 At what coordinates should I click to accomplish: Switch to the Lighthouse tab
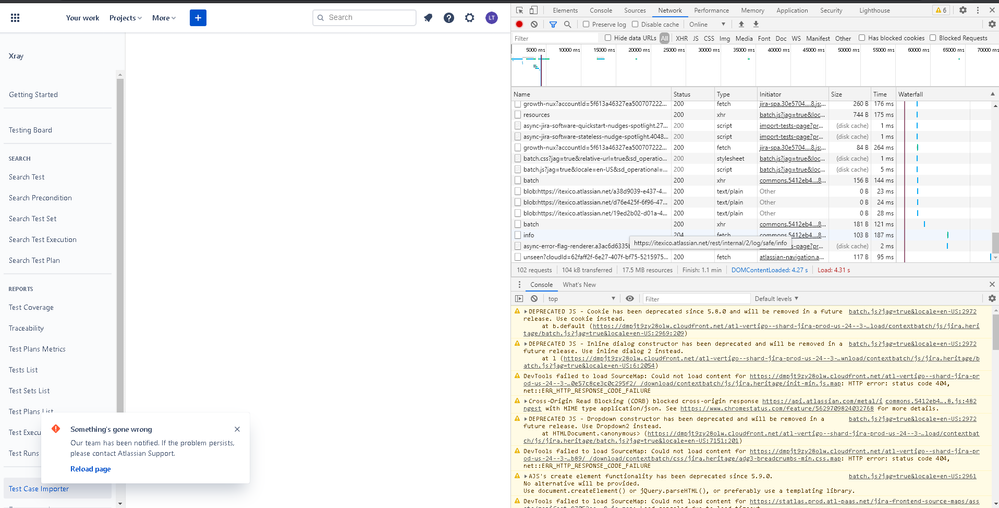tap(874, 10)
